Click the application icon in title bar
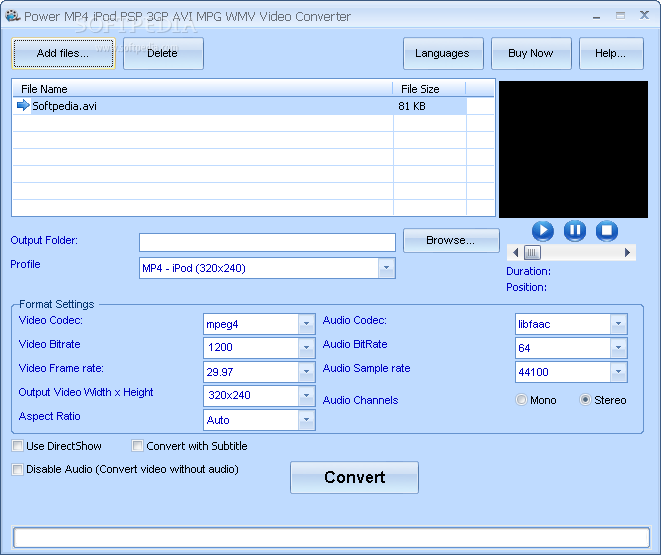661x555 pixels. [x=12, y=16]
